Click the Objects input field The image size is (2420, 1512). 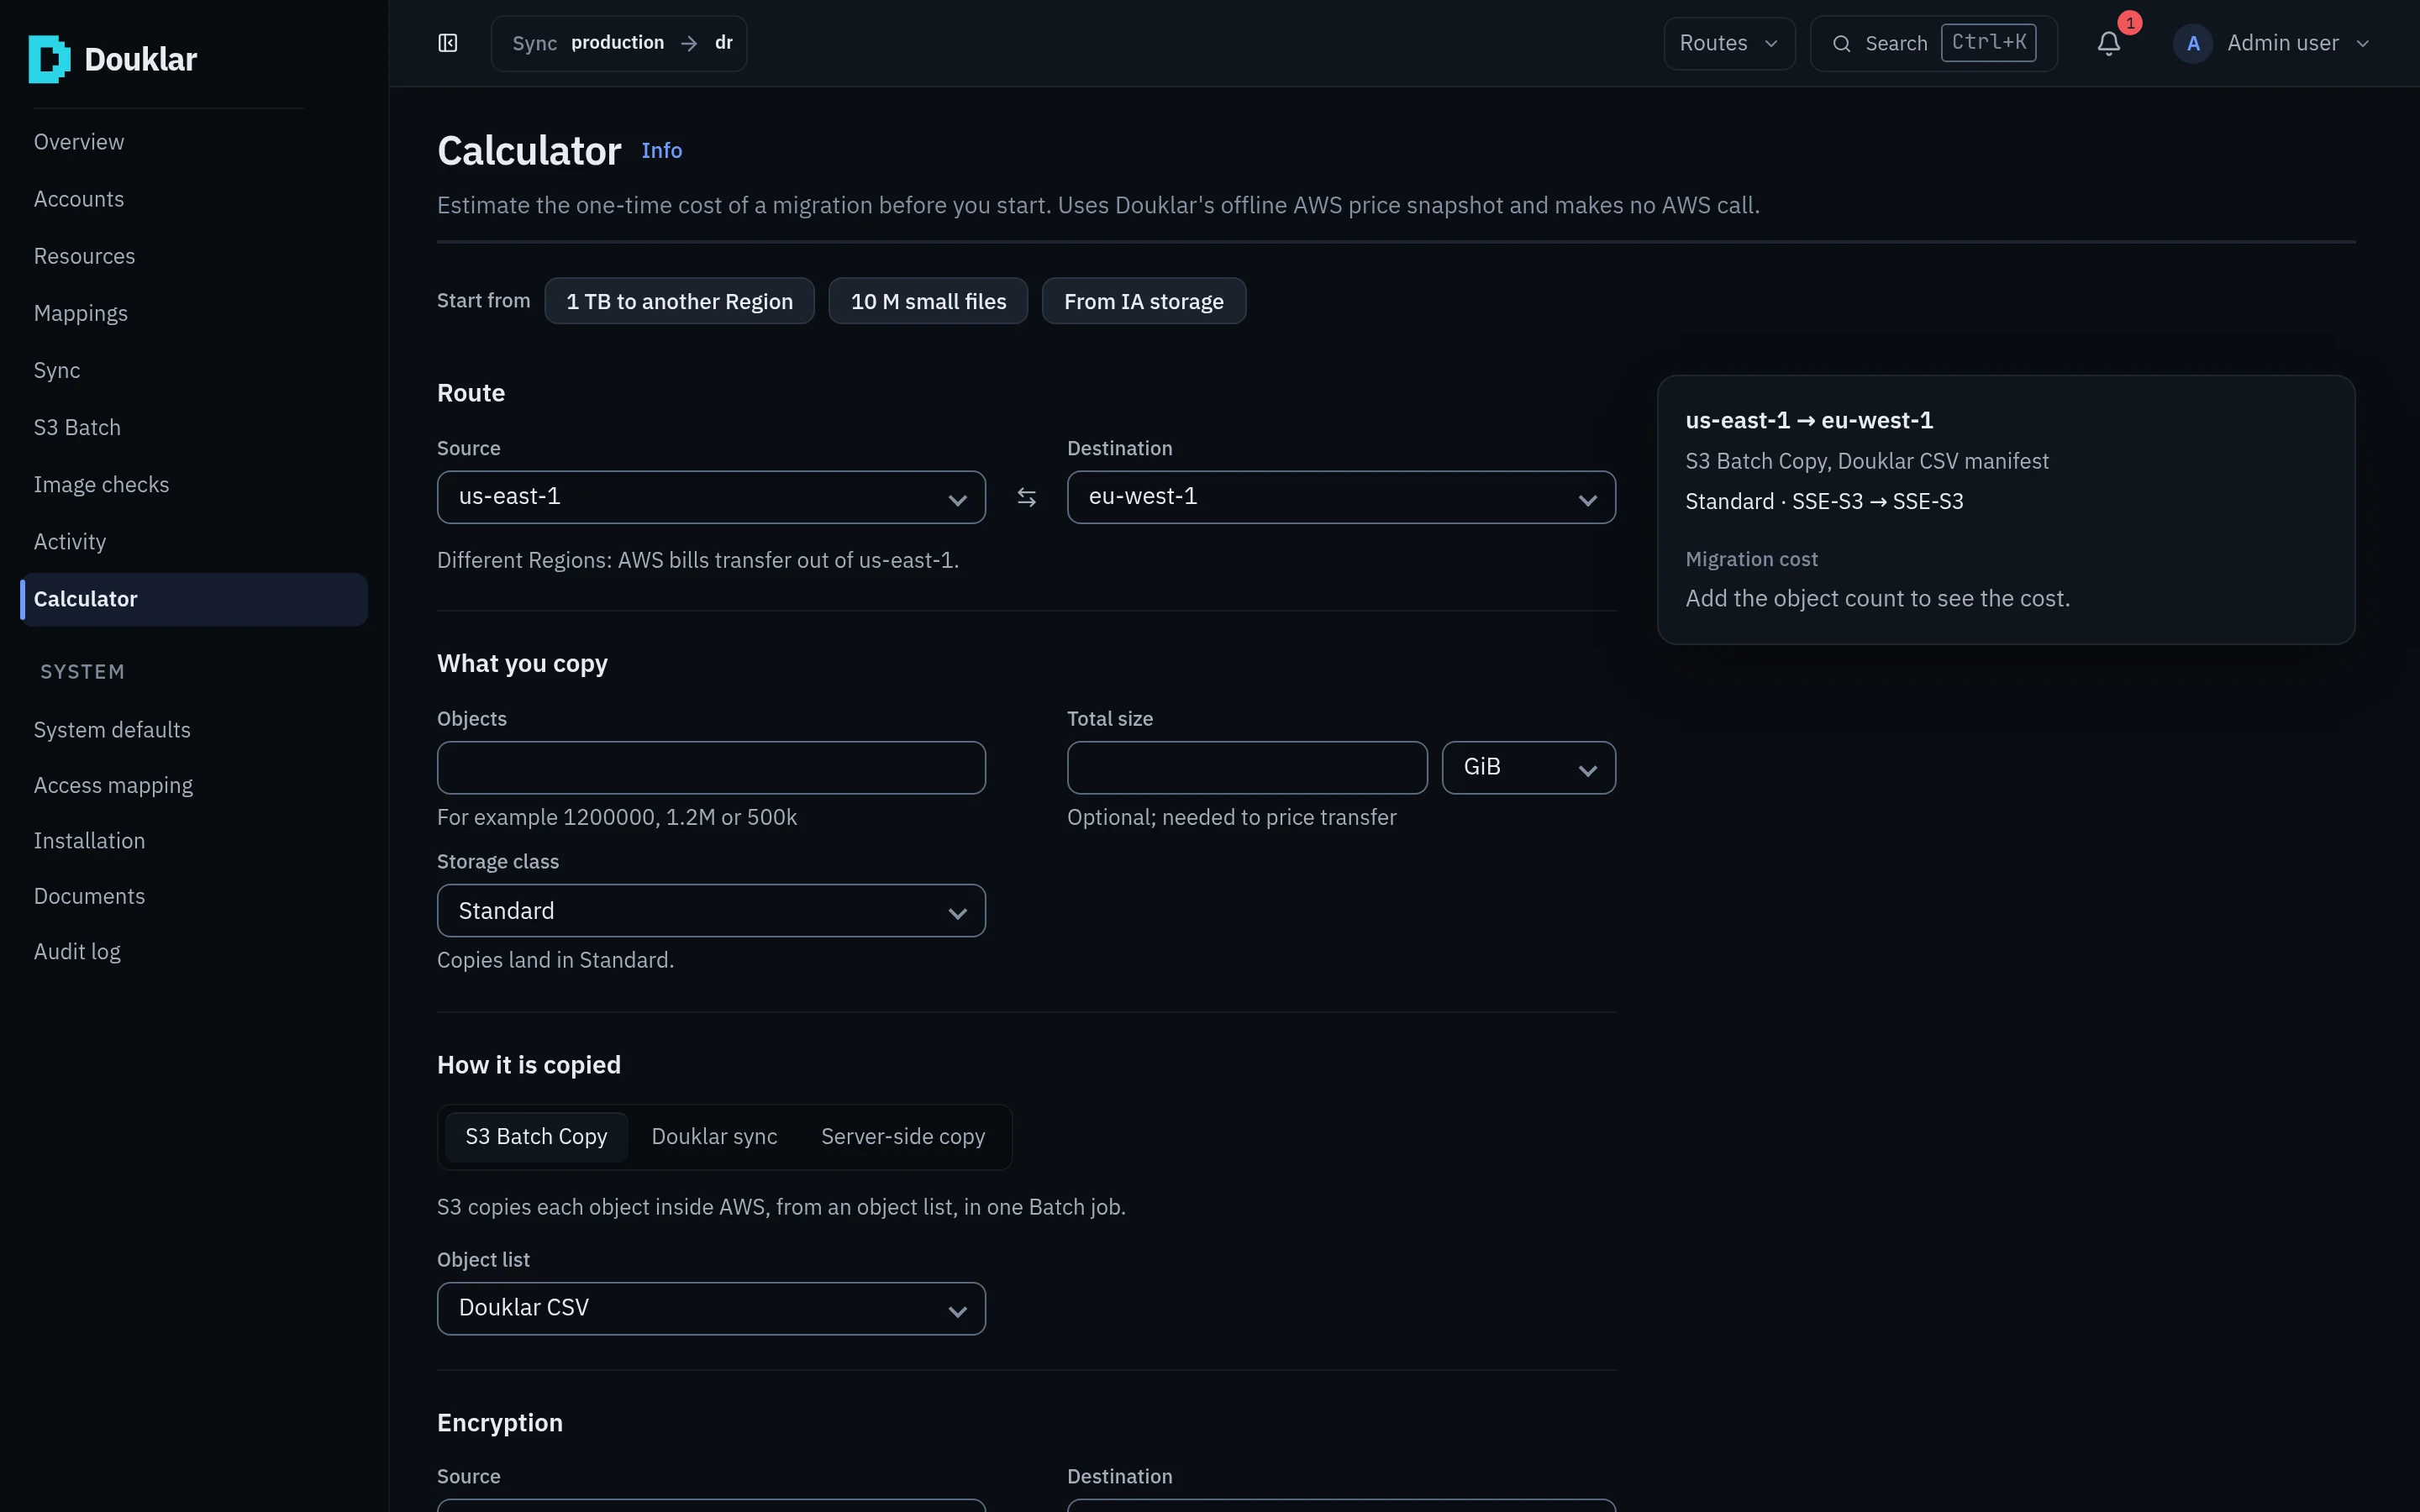[x=711, y=768]
